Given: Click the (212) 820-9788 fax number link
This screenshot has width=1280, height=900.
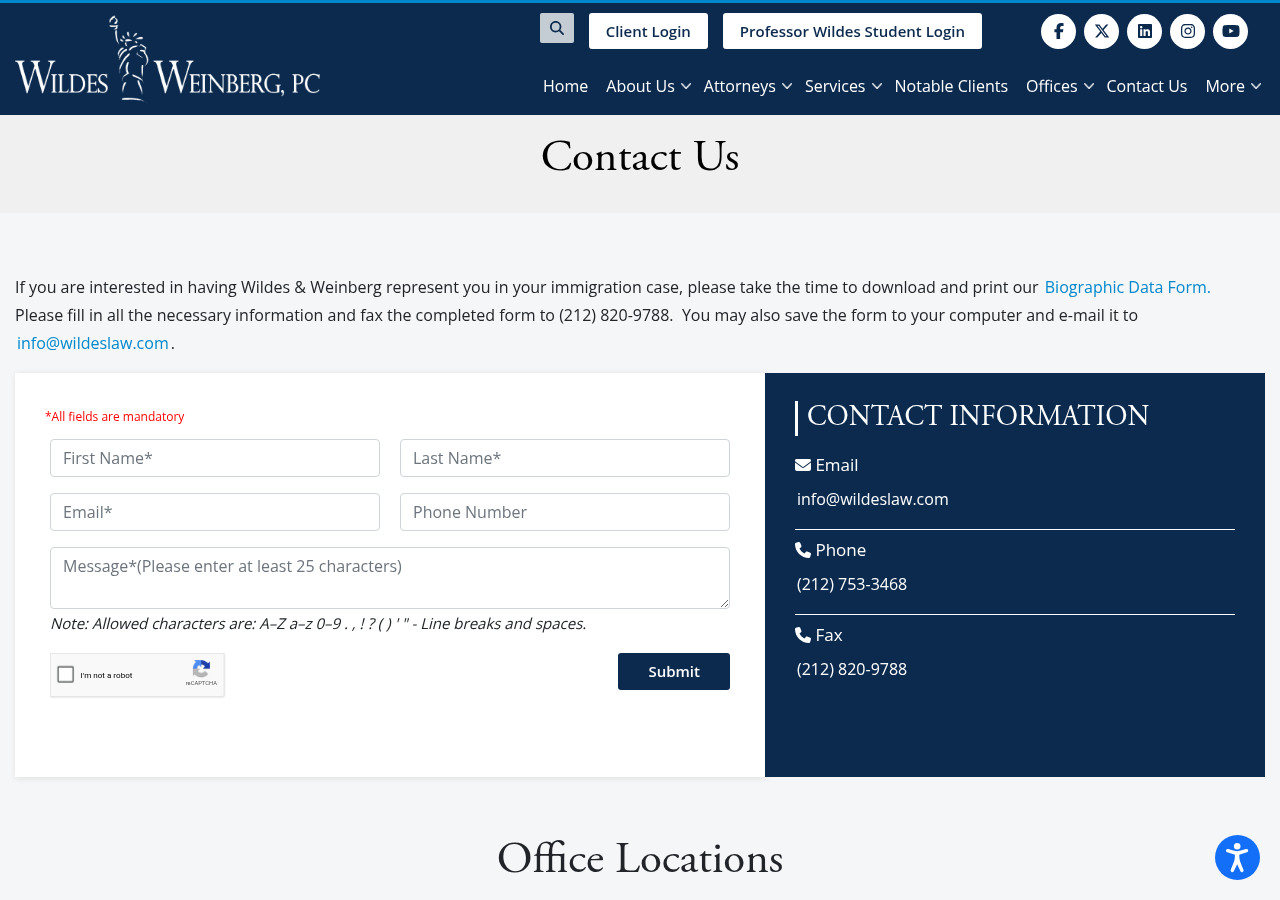Looking at the screenshot, I should (x=852, y=669).
